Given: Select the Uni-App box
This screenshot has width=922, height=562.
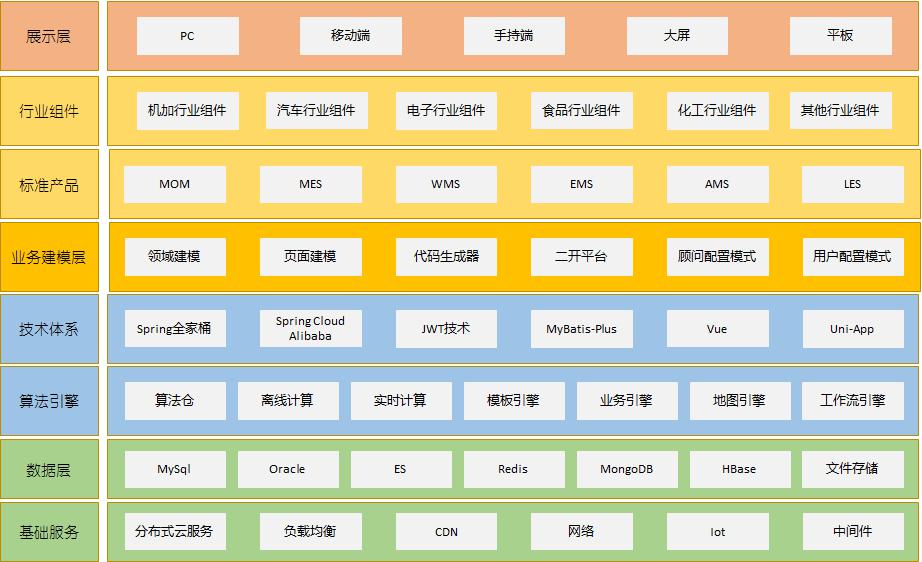Looking at the screenshot, I should tap(853, 329).
